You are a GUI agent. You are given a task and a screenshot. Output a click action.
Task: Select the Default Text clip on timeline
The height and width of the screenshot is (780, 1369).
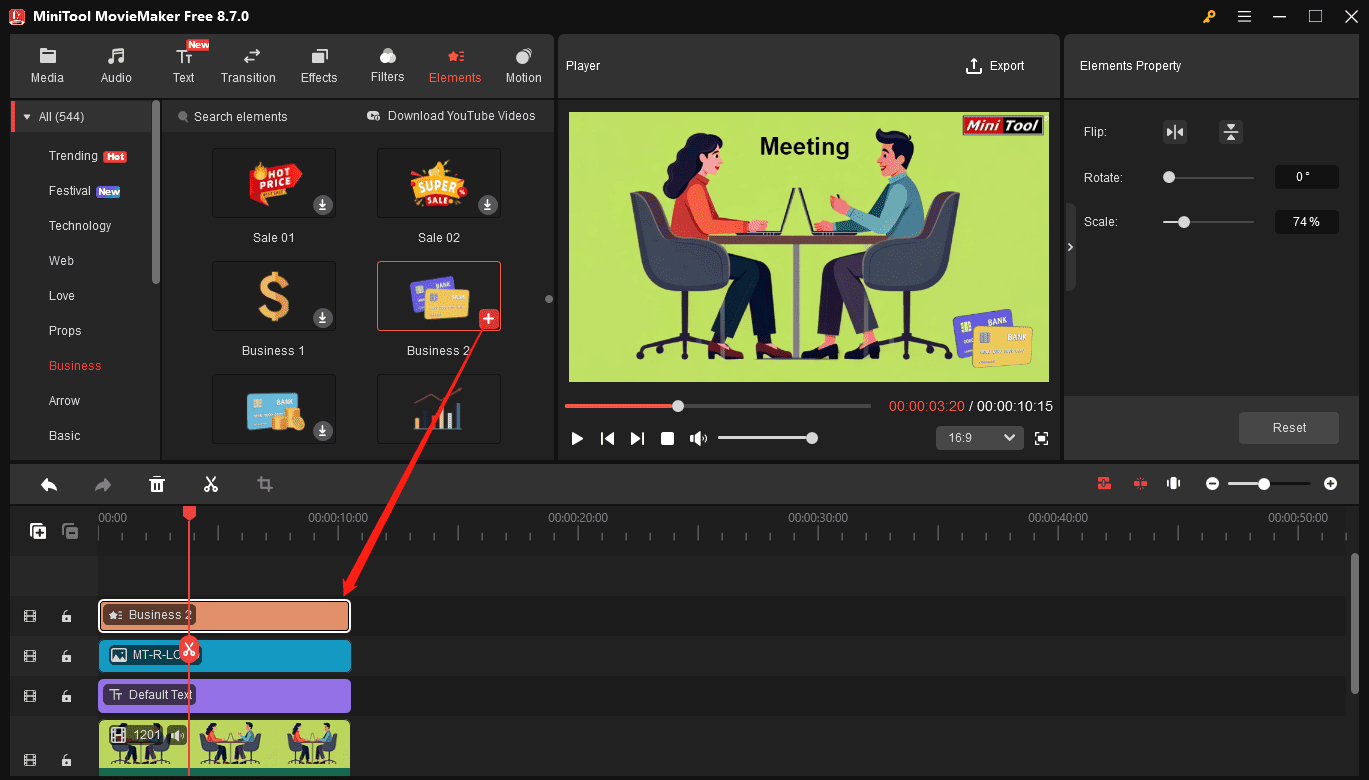pos(224,695)
